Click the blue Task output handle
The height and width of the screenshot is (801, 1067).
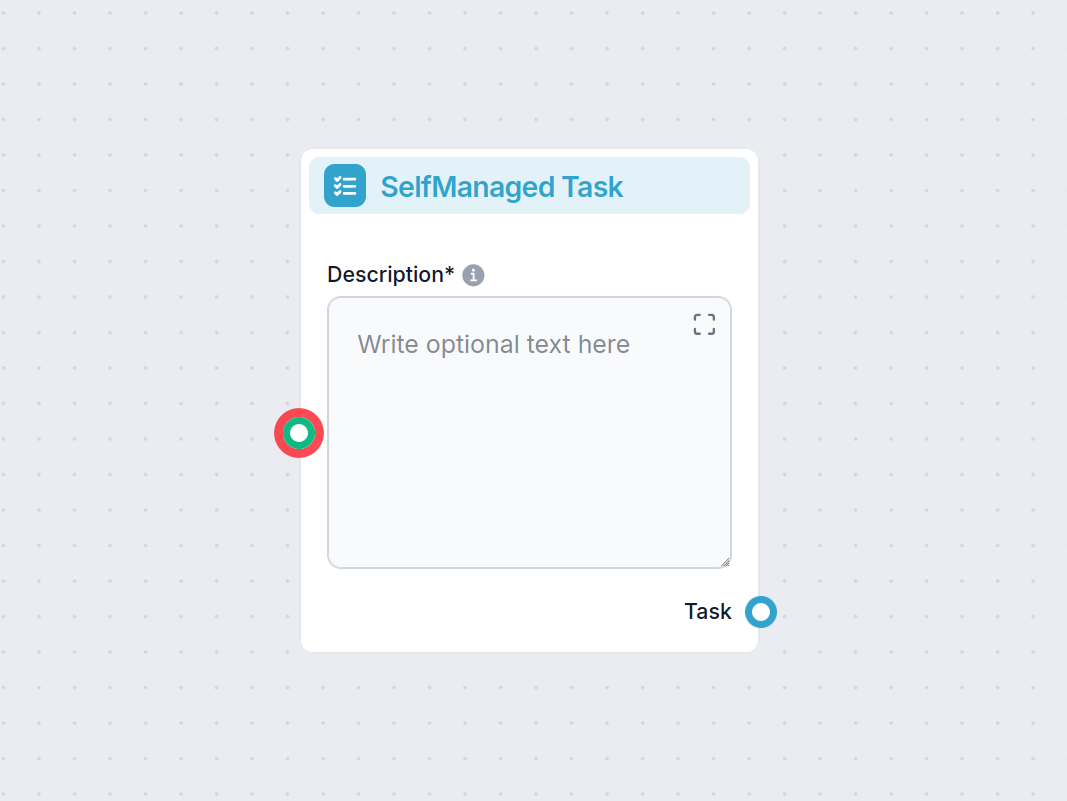click(x=761, y=612)
